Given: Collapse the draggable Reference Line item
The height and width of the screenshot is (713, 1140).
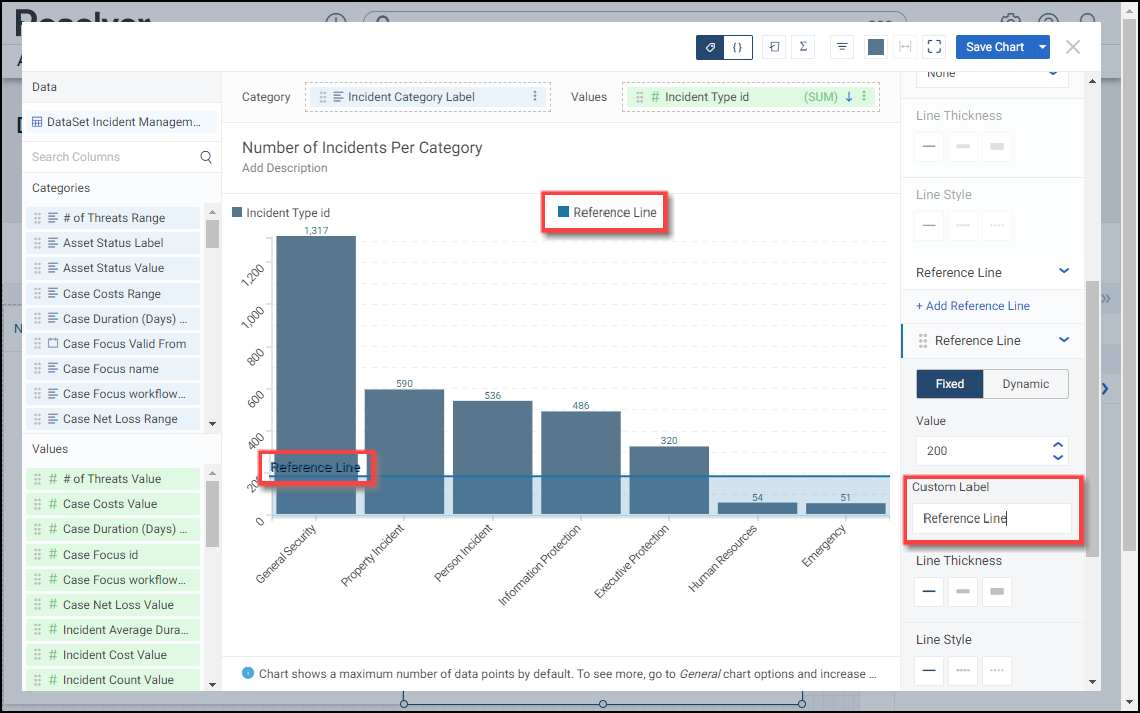Looking at the screenshot, I should pyautogui.click(x=1064, y=341).
